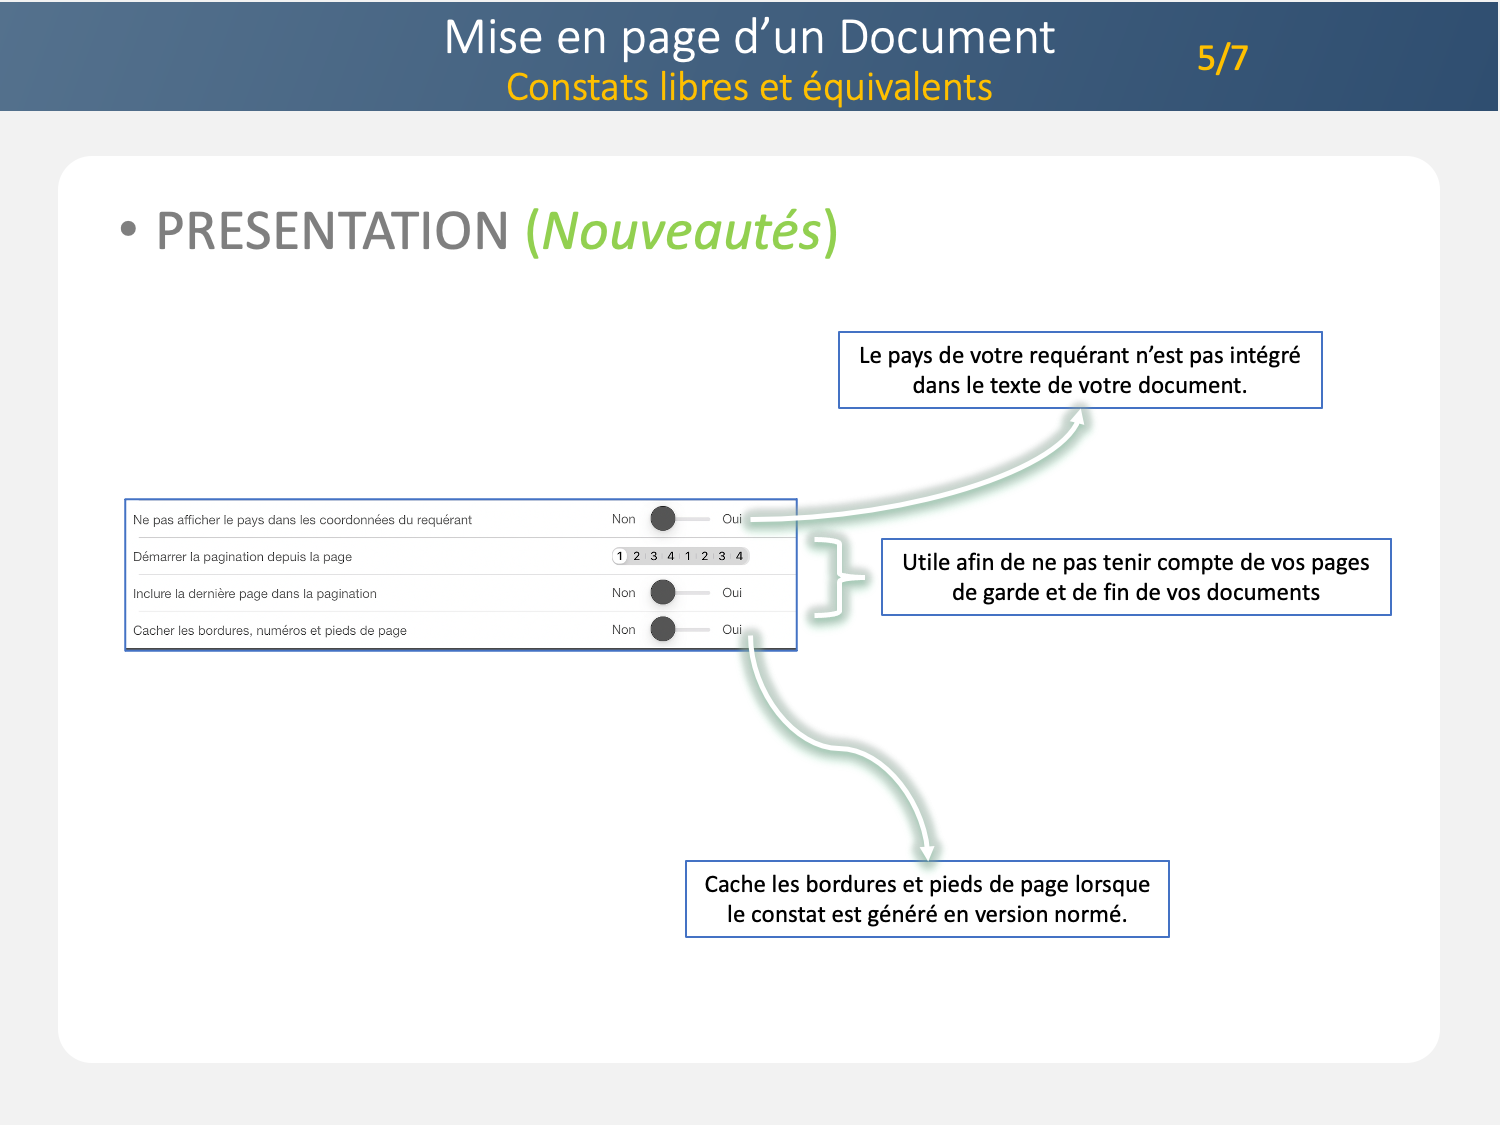This screenshot has width=1500, height=1125.
Task: Click 'Non' label for hiding requérant country
Action: coord(623,519)
